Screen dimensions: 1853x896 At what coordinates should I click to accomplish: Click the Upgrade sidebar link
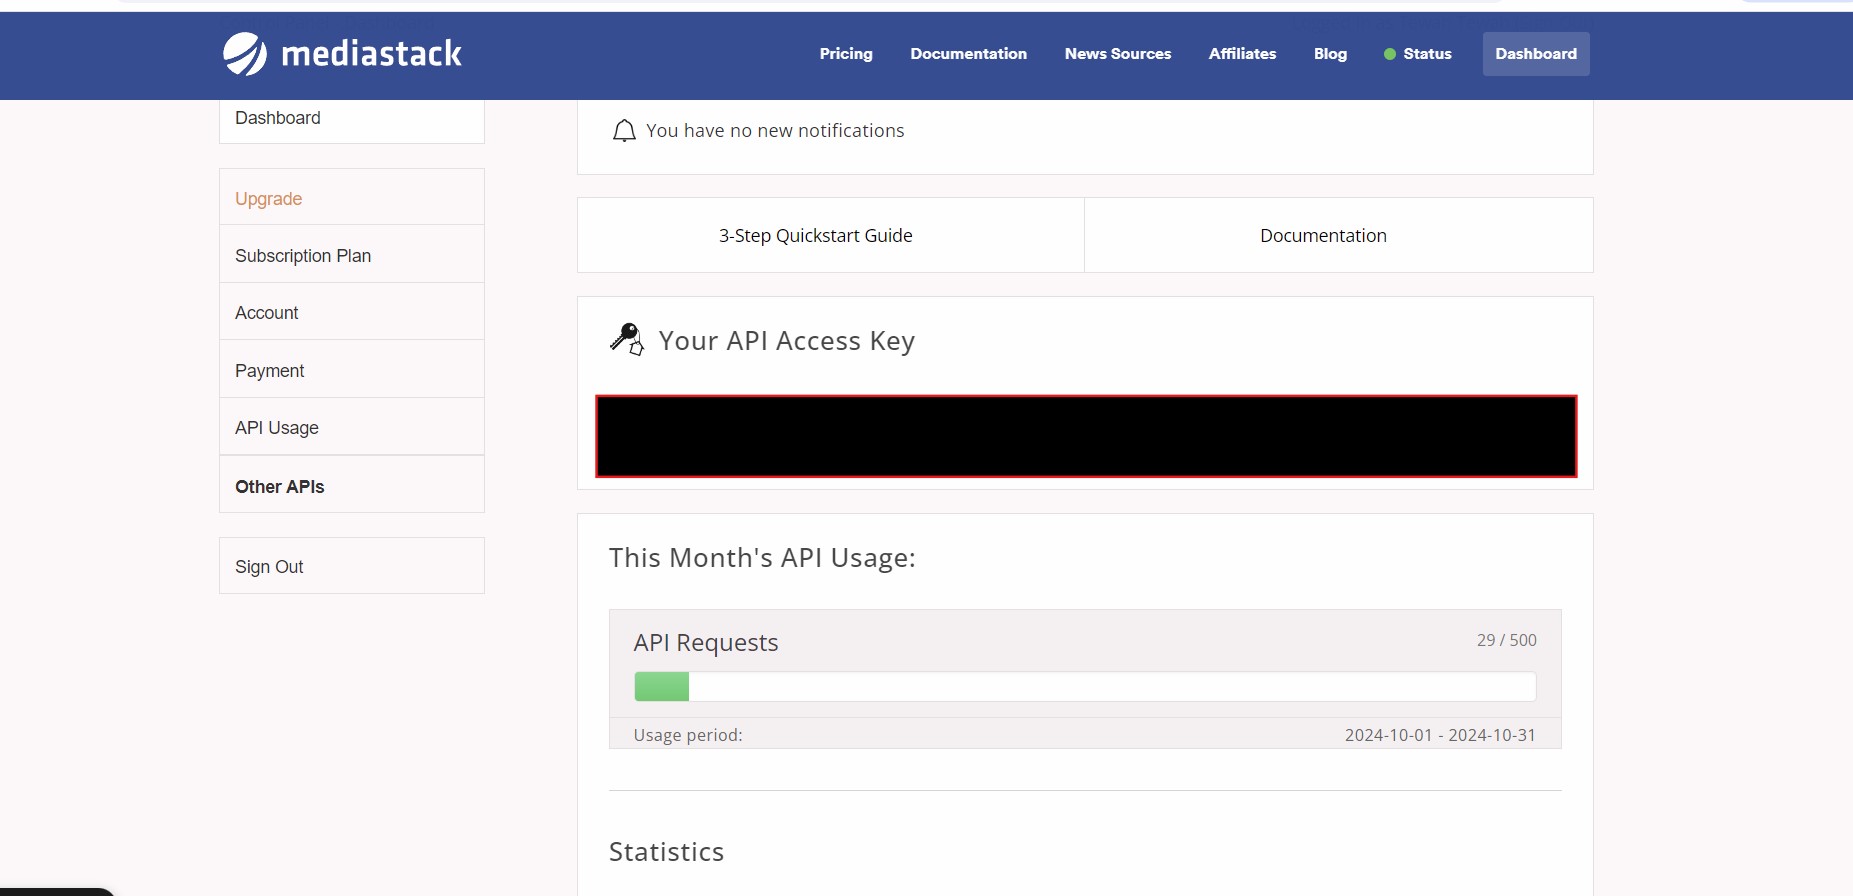(352, 198)
